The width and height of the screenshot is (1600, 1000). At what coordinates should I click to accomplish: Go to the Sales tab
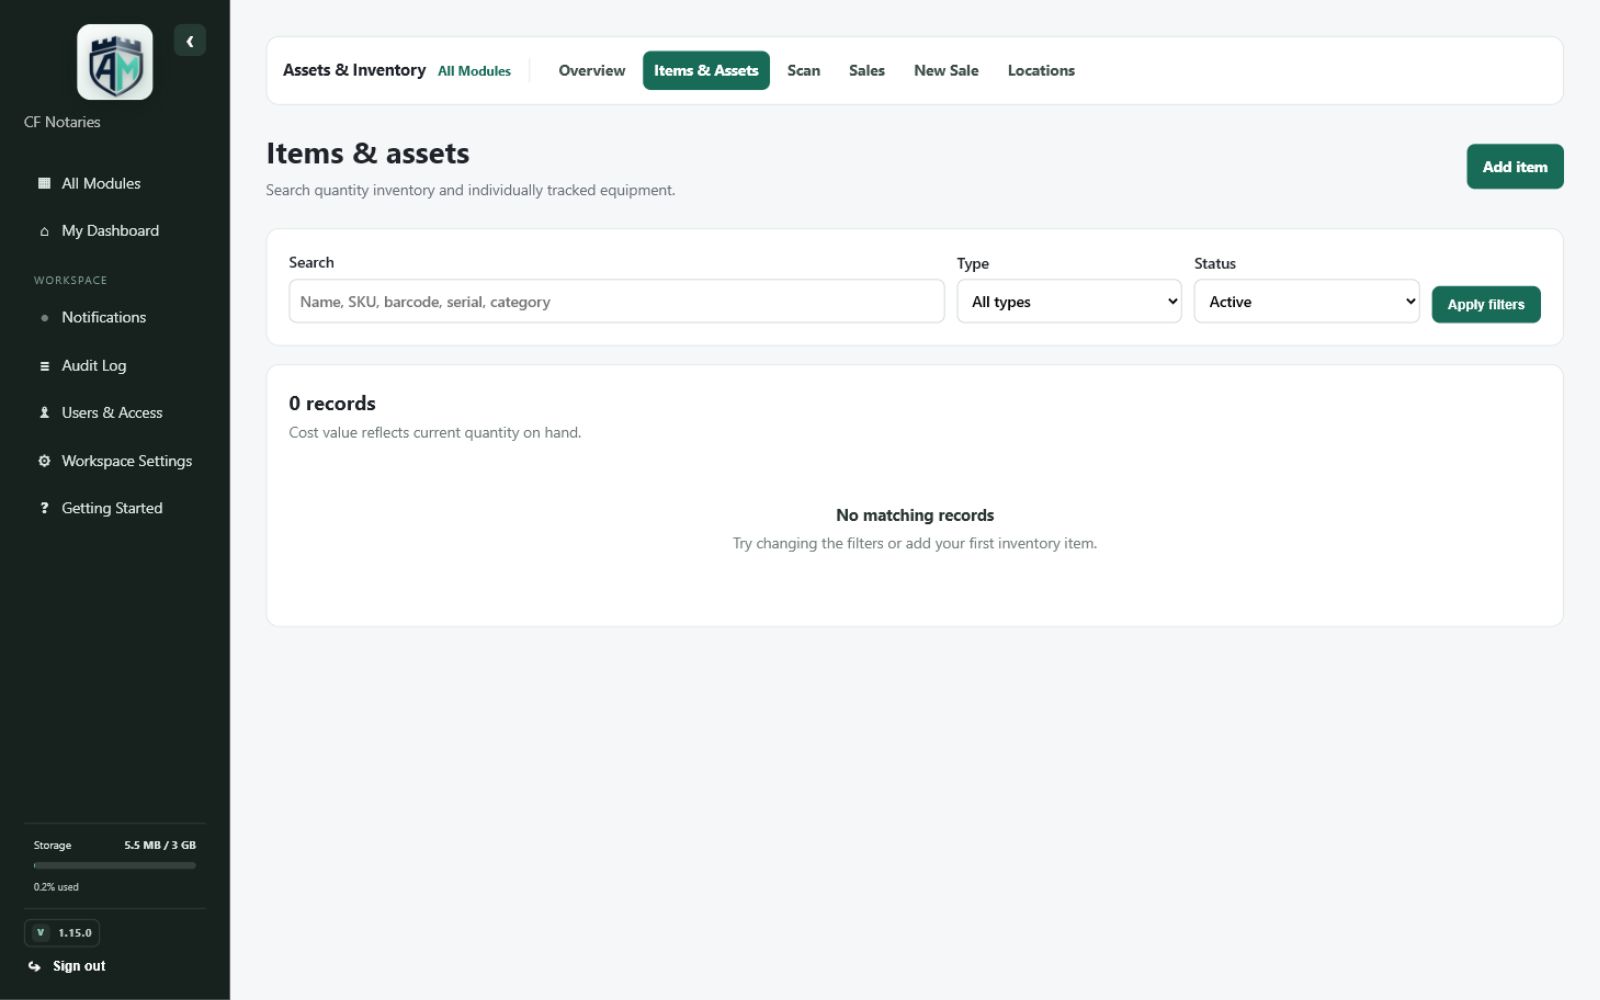point(867,70)
